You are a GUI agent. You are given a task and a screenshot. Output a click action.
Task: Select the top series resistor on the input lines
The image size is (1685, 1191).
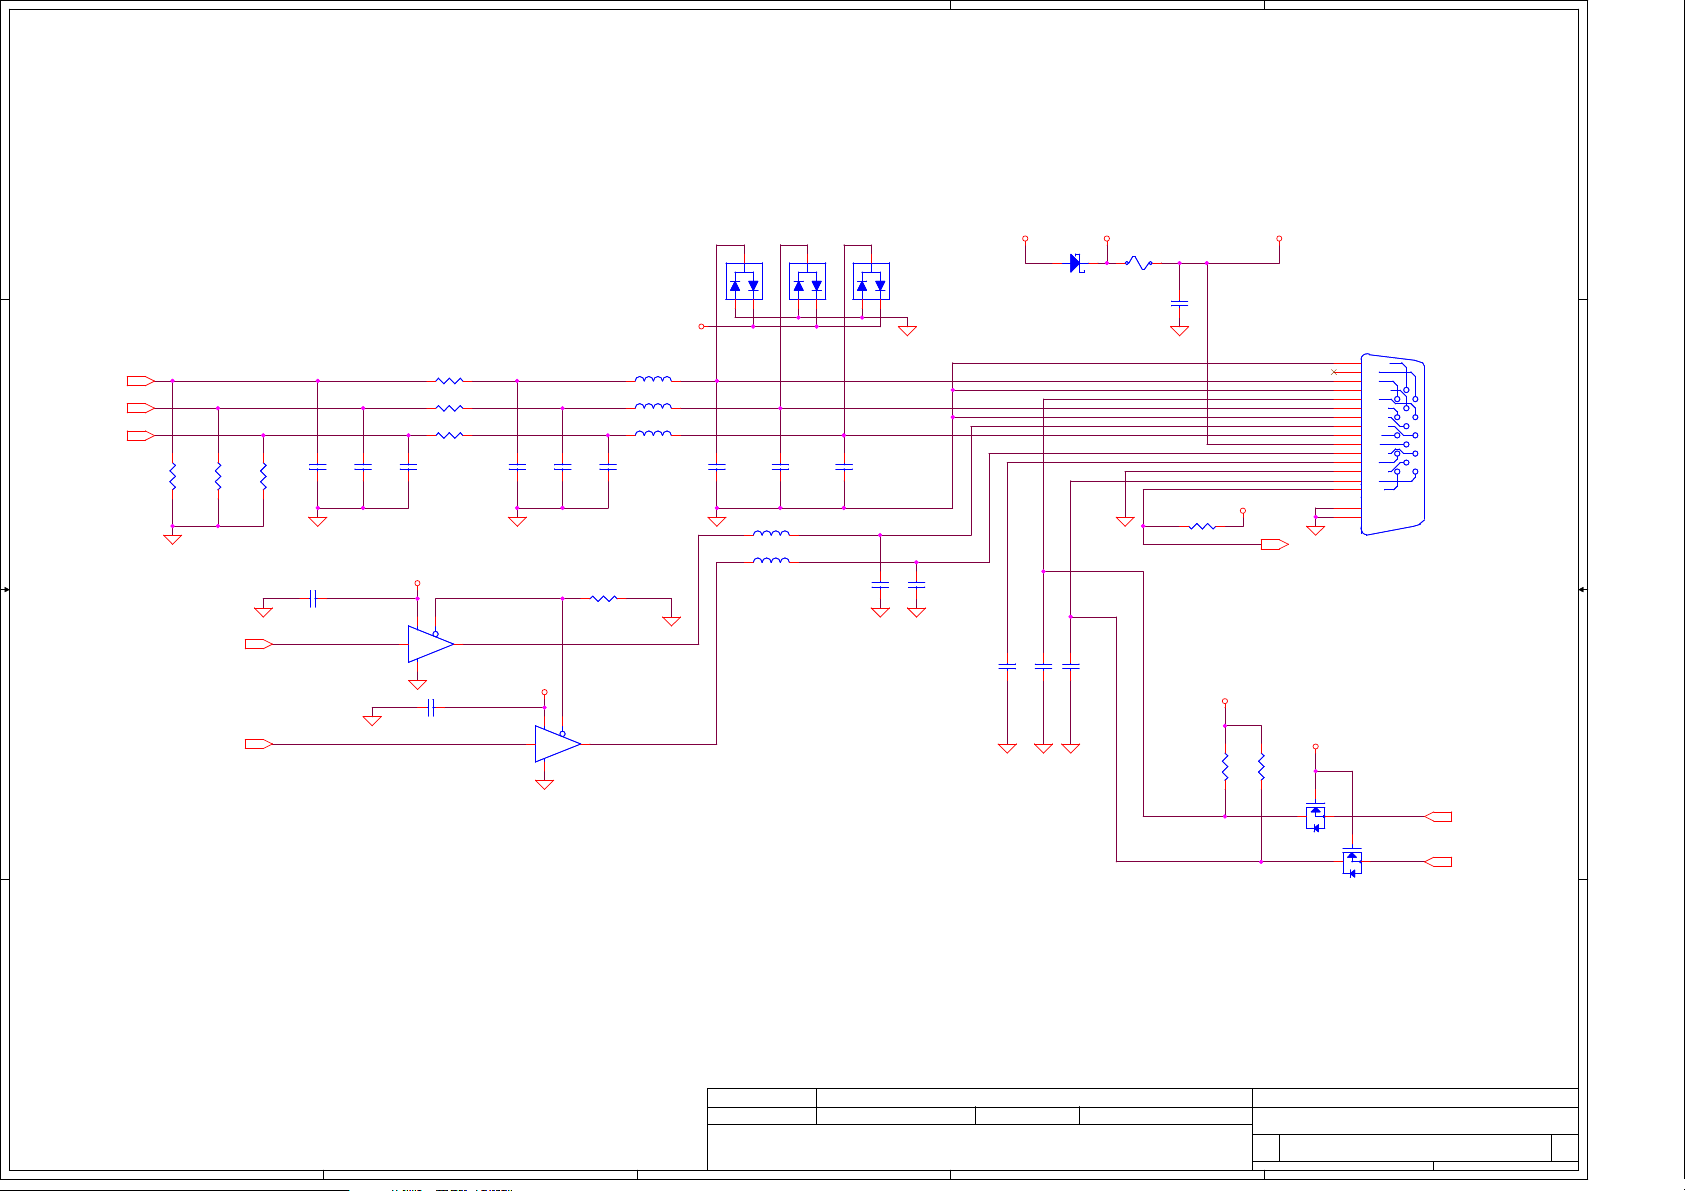450,381
